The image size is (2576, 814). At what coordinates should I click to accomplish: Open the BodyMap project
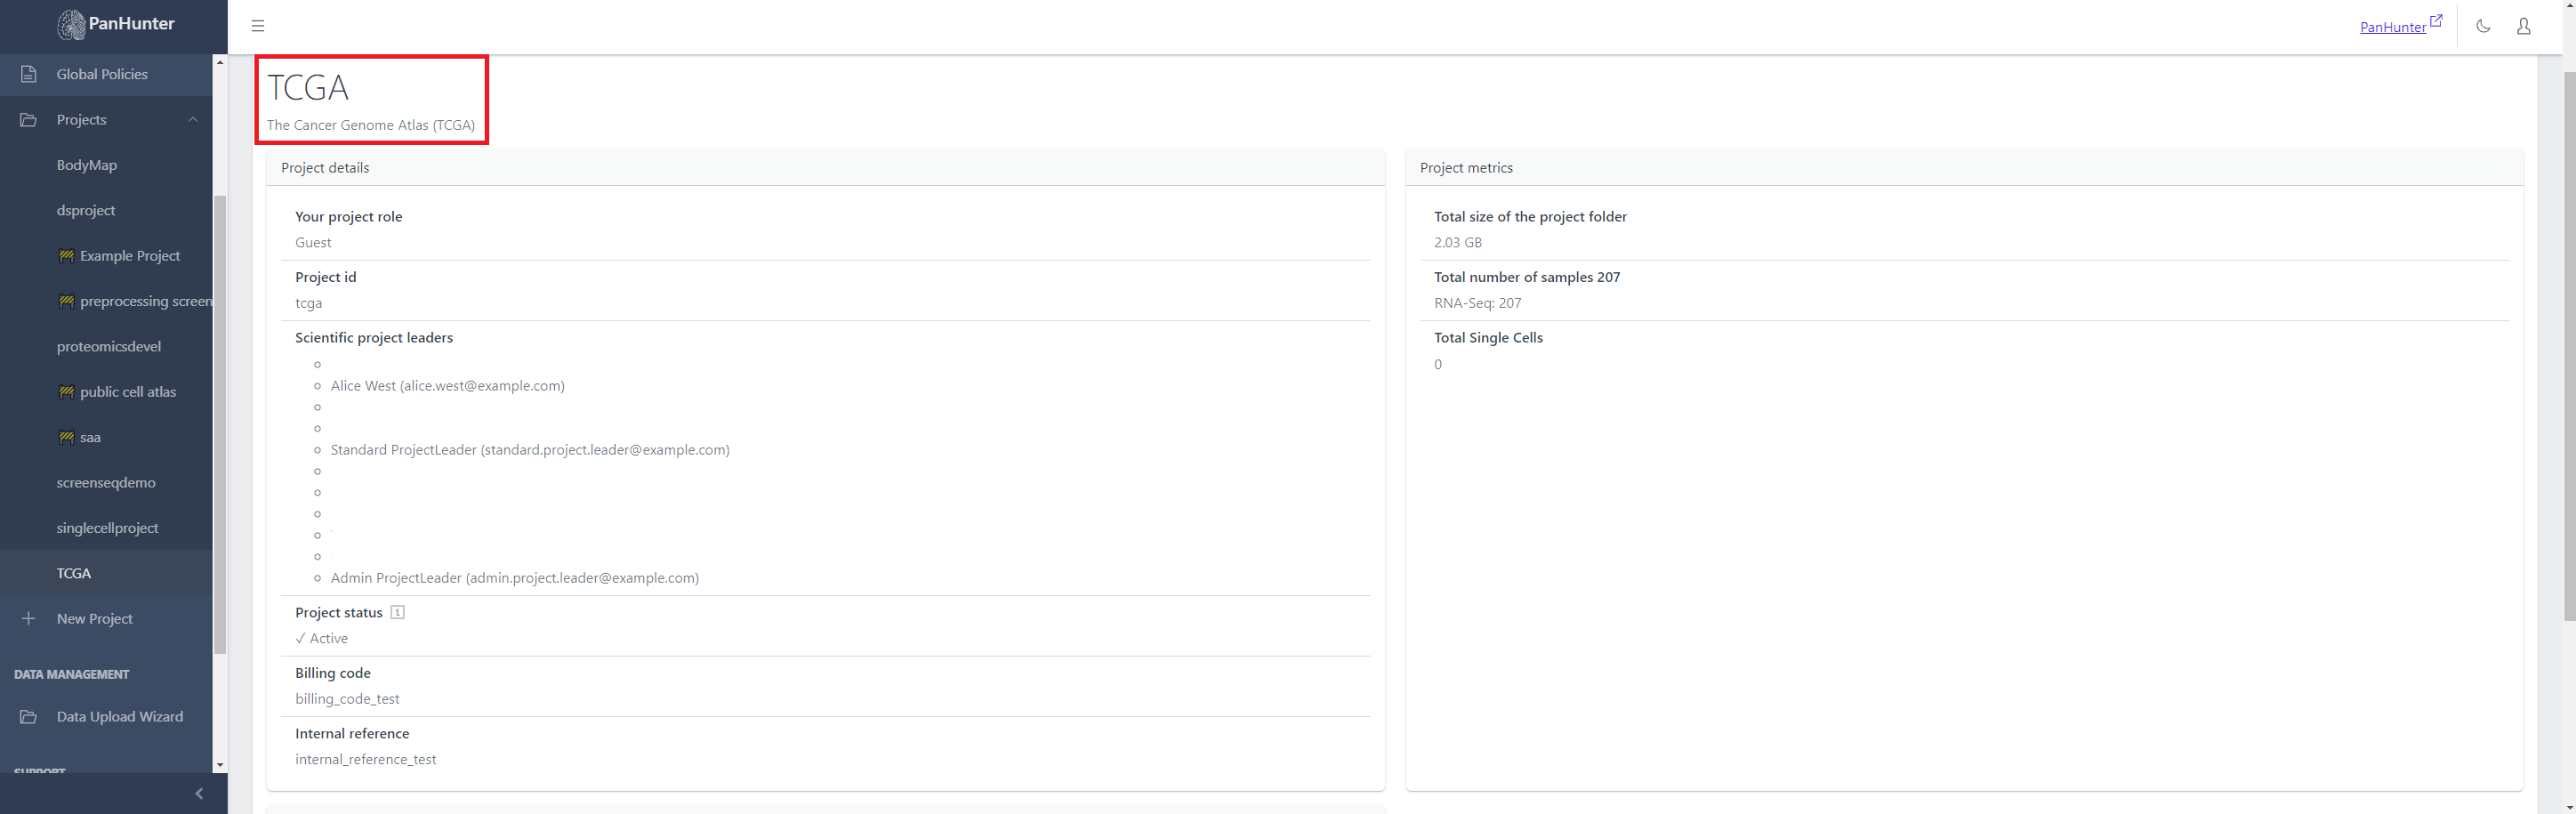87,165
